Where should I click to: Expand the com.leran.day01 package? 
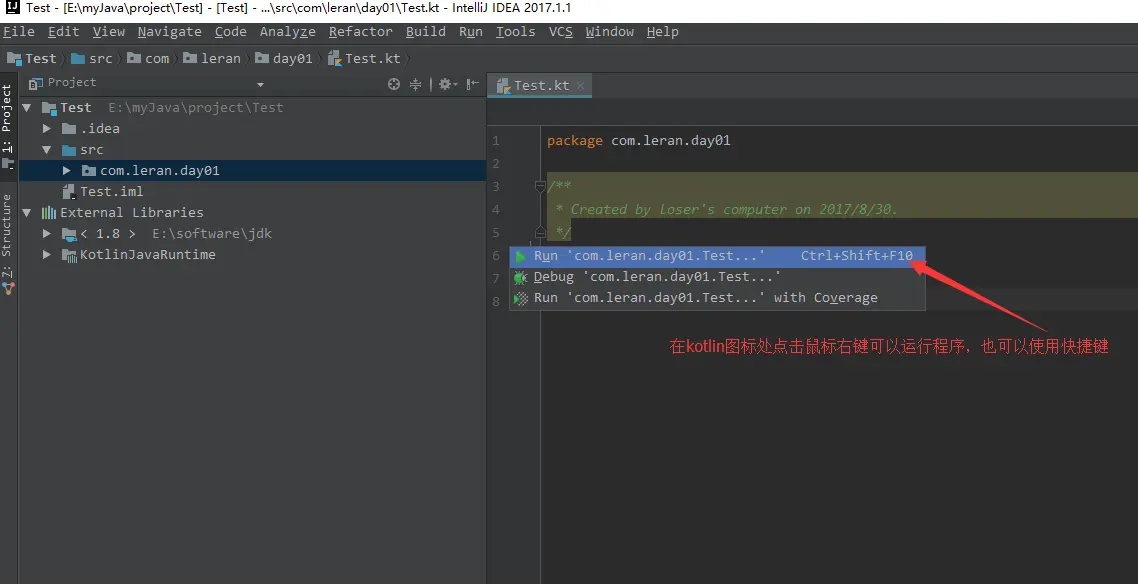tap(66, 170)
